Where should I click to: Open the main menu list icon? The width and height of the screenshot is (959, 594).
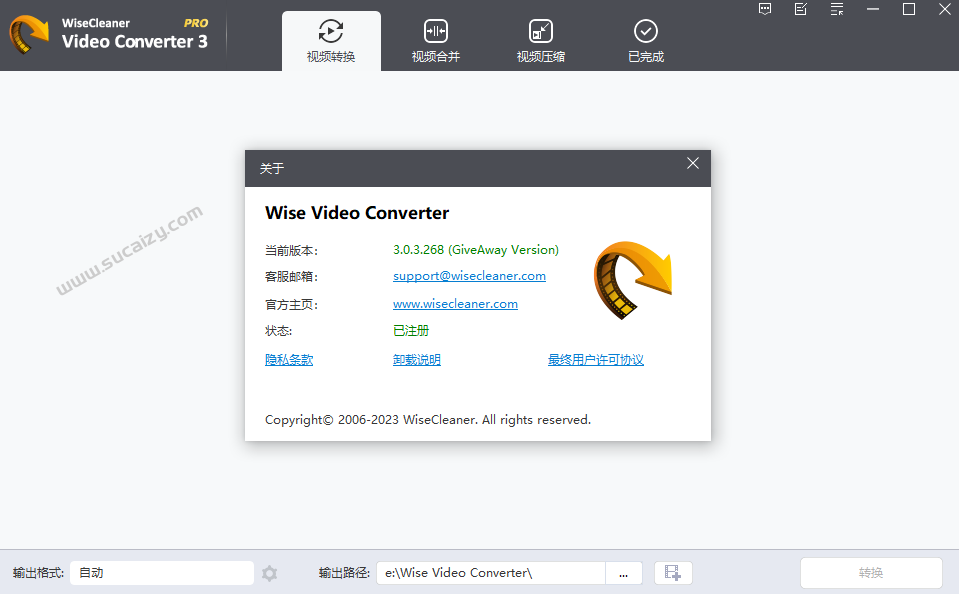(836, 9)
